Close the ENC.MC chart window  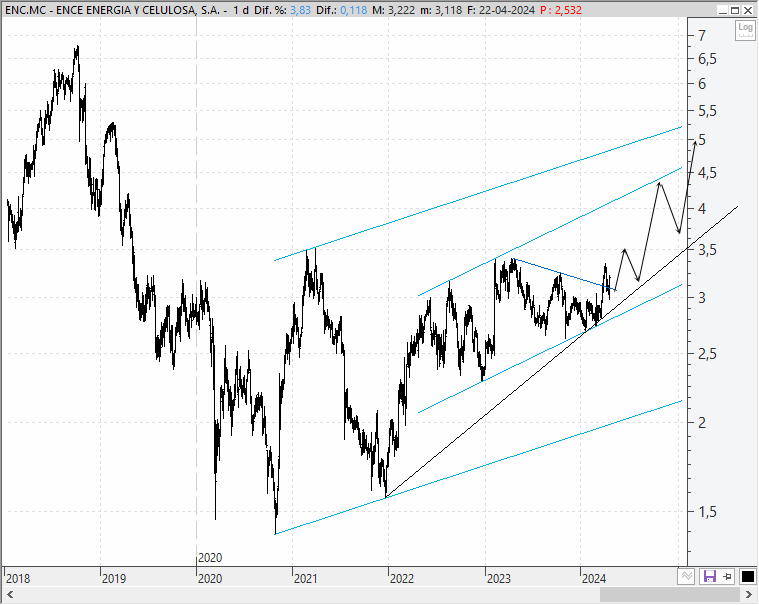click(x=748, y=10)
